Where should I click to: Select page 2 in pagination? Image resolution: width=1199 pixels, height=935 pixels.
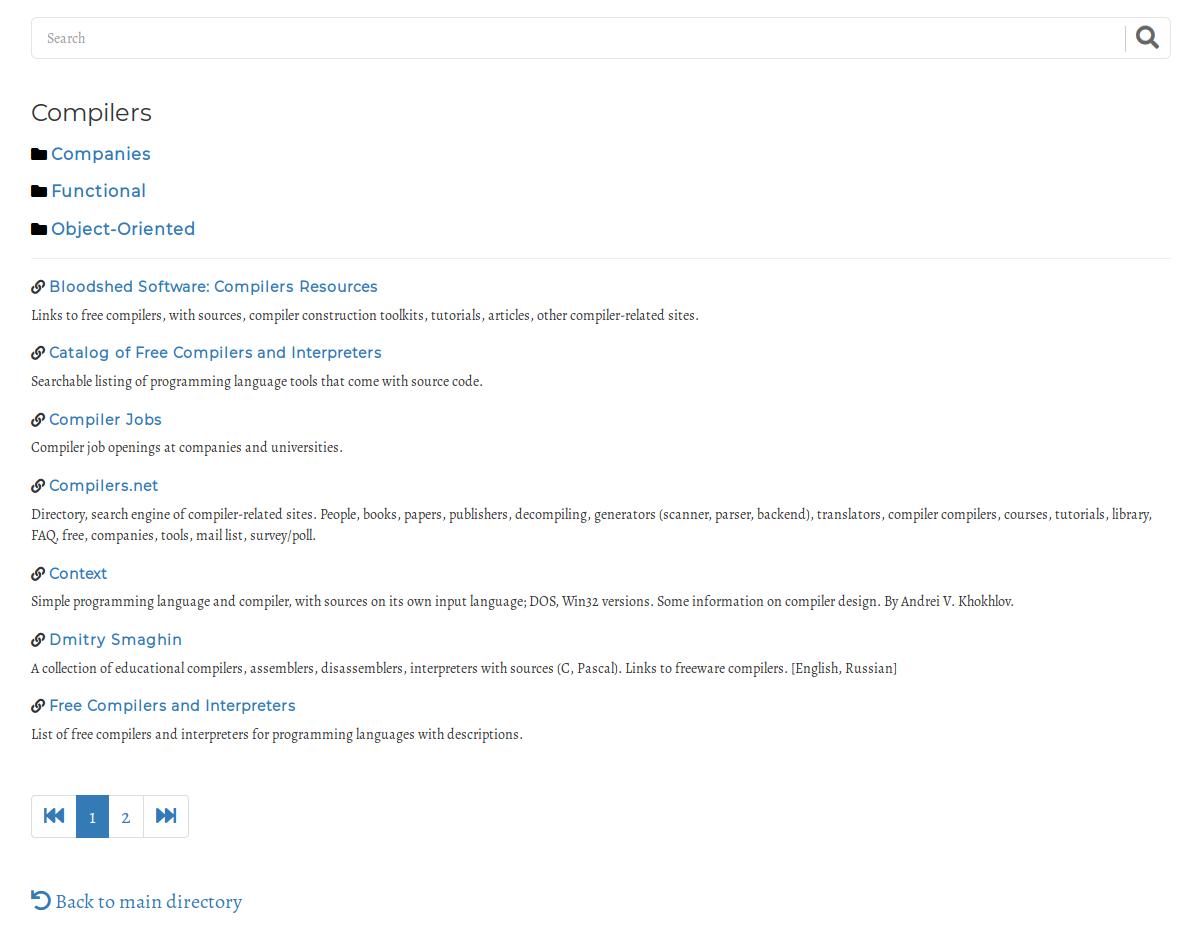[126, 817]
